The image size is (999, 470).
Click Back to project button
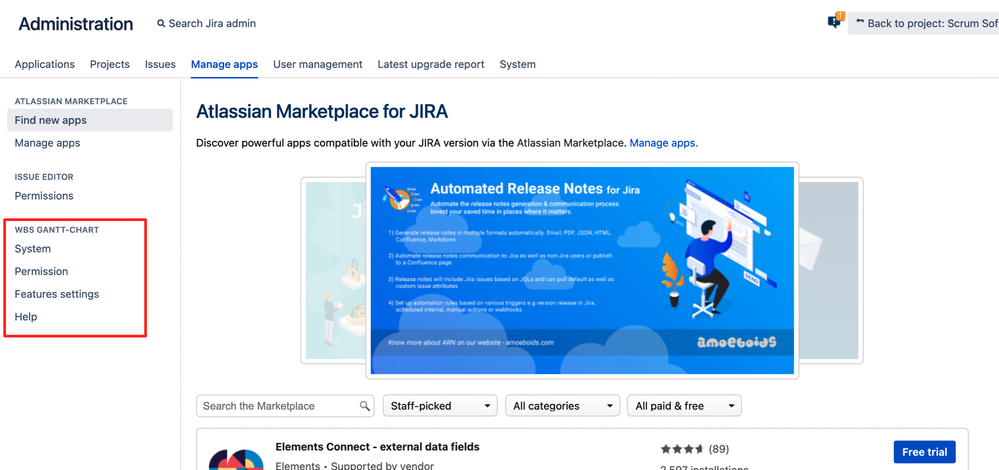point(924,24)
